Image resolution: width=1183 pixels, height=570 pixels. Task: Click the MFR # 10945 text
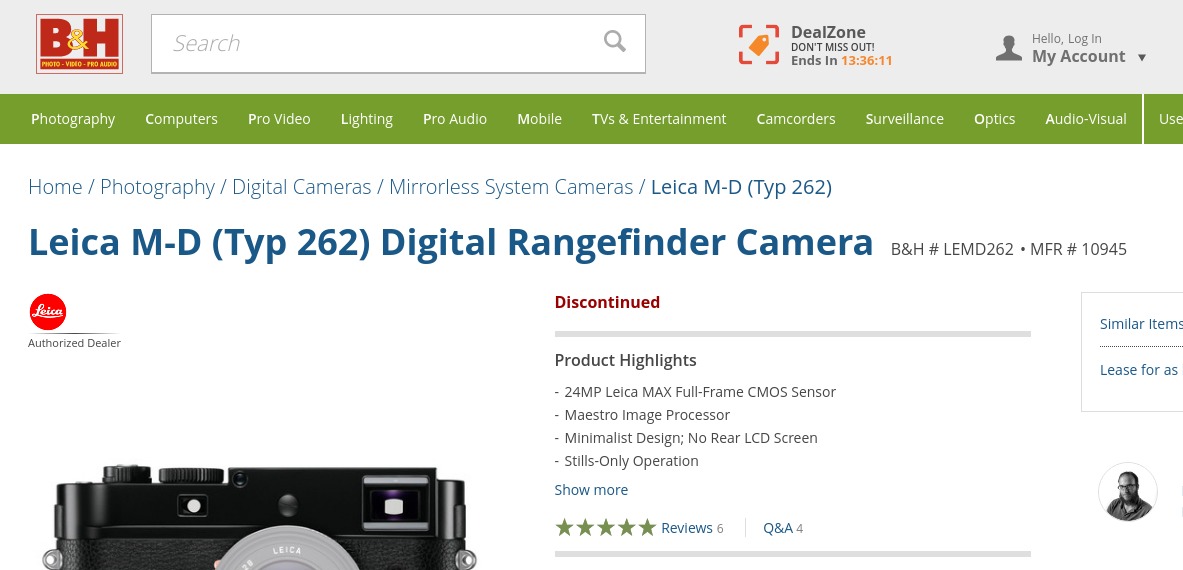1078,250
